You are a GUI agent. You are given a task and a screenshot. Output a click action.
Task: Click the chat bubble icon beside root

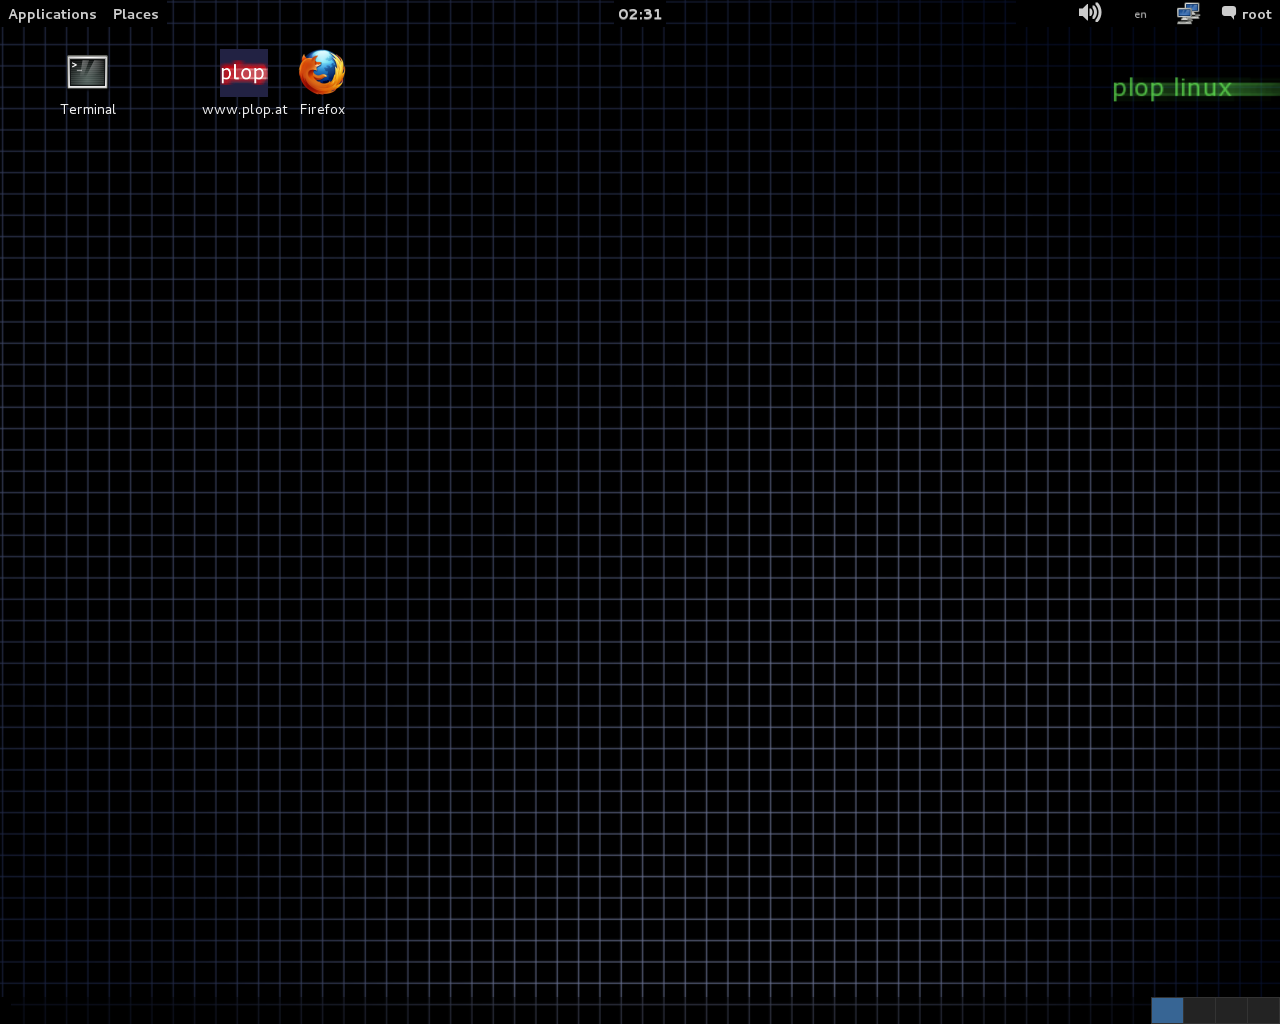click(x=1229, y=13)
